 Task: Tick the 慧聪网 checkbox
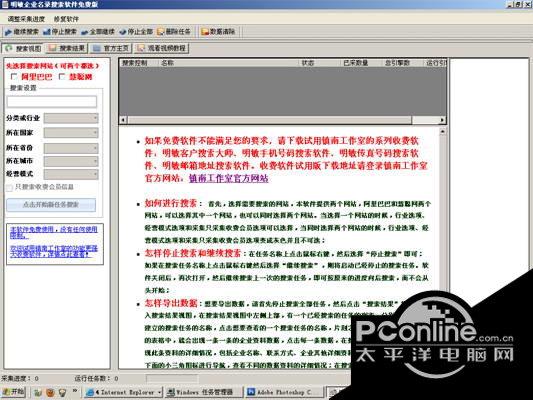(62, 76)
